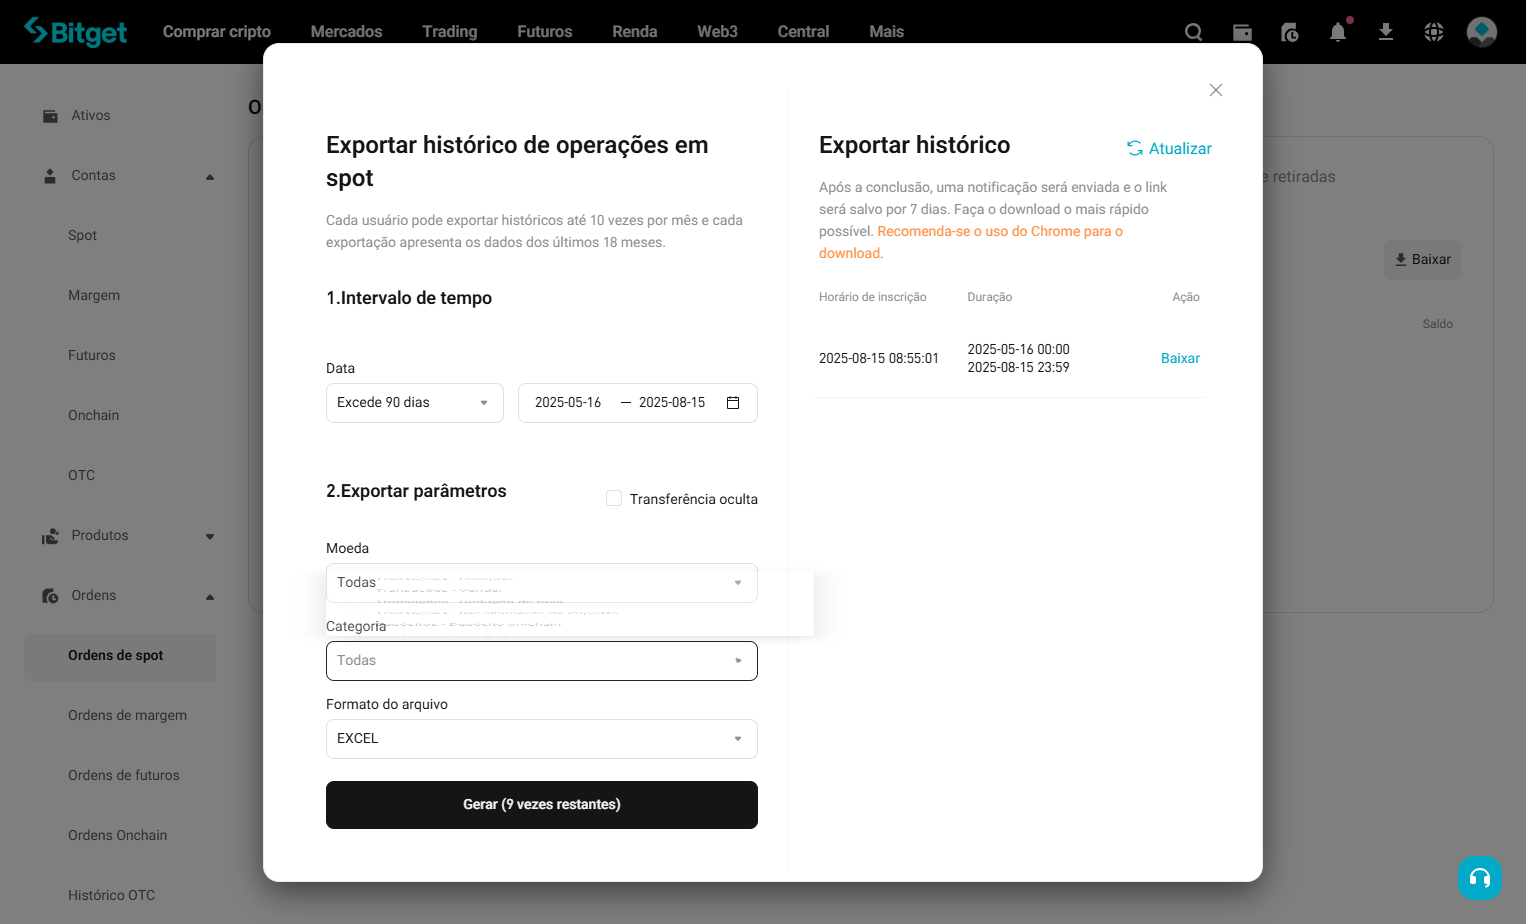Click the 2025-05-16 00:00 duration text
Viewport: 1526px width, 924px height.
[x=1019, y=349]
